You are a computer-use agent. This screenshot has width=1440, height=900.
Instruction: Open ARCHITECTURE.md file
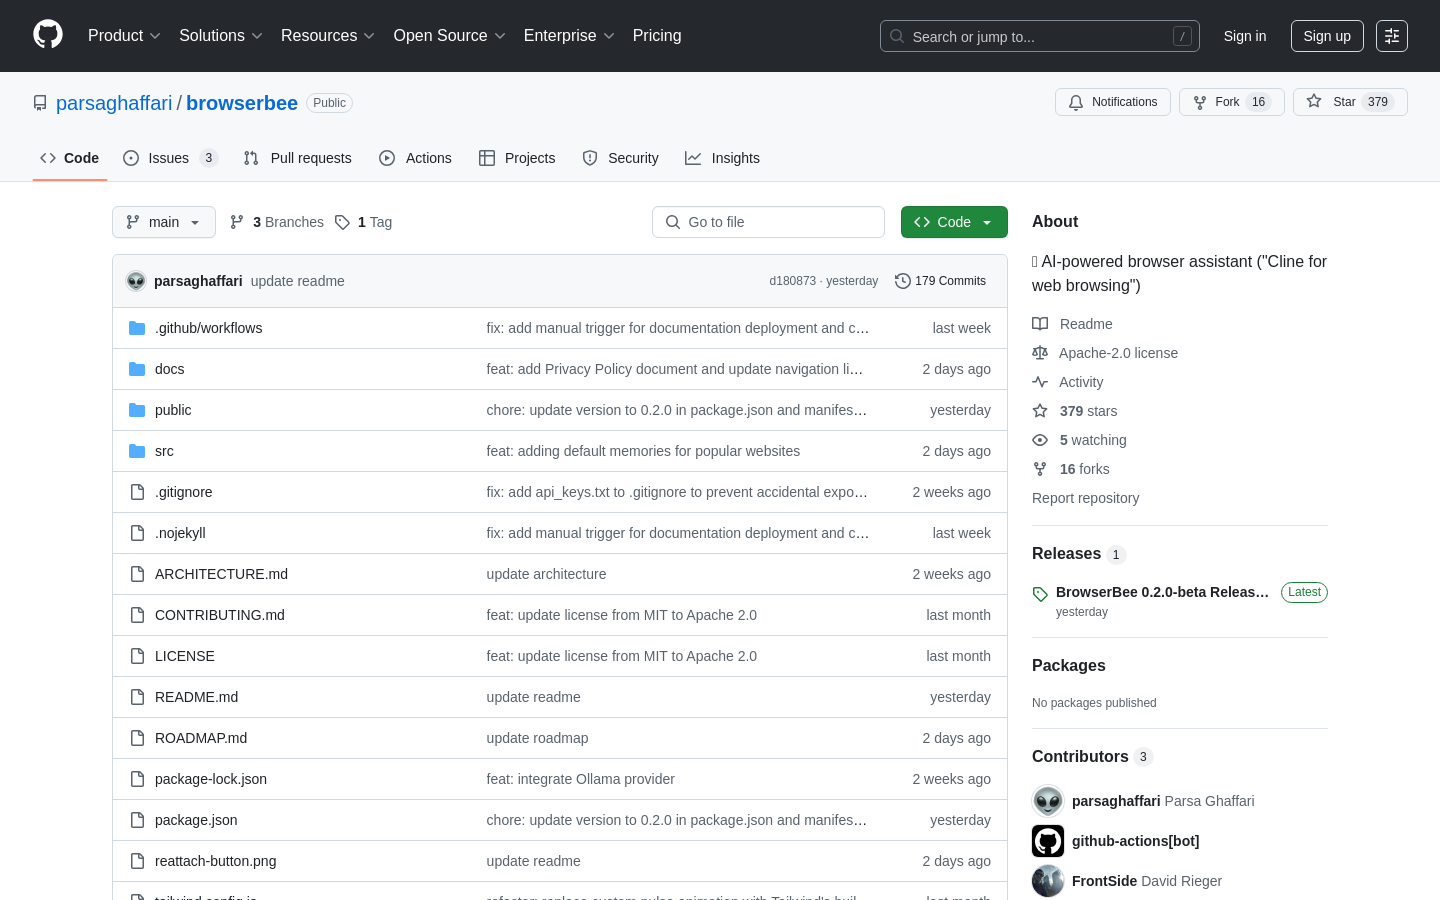tap(221, 574)
